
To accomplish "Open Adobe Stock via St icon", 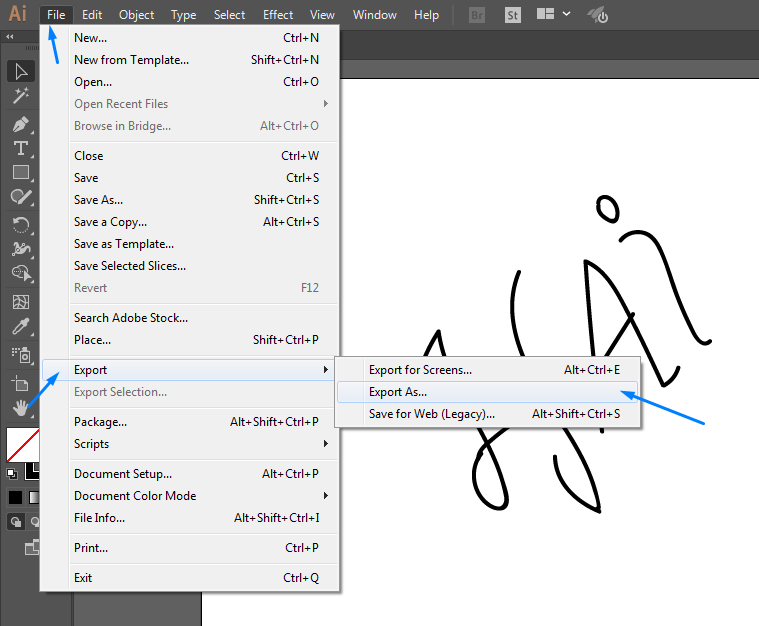I will [x=513, y=15].
